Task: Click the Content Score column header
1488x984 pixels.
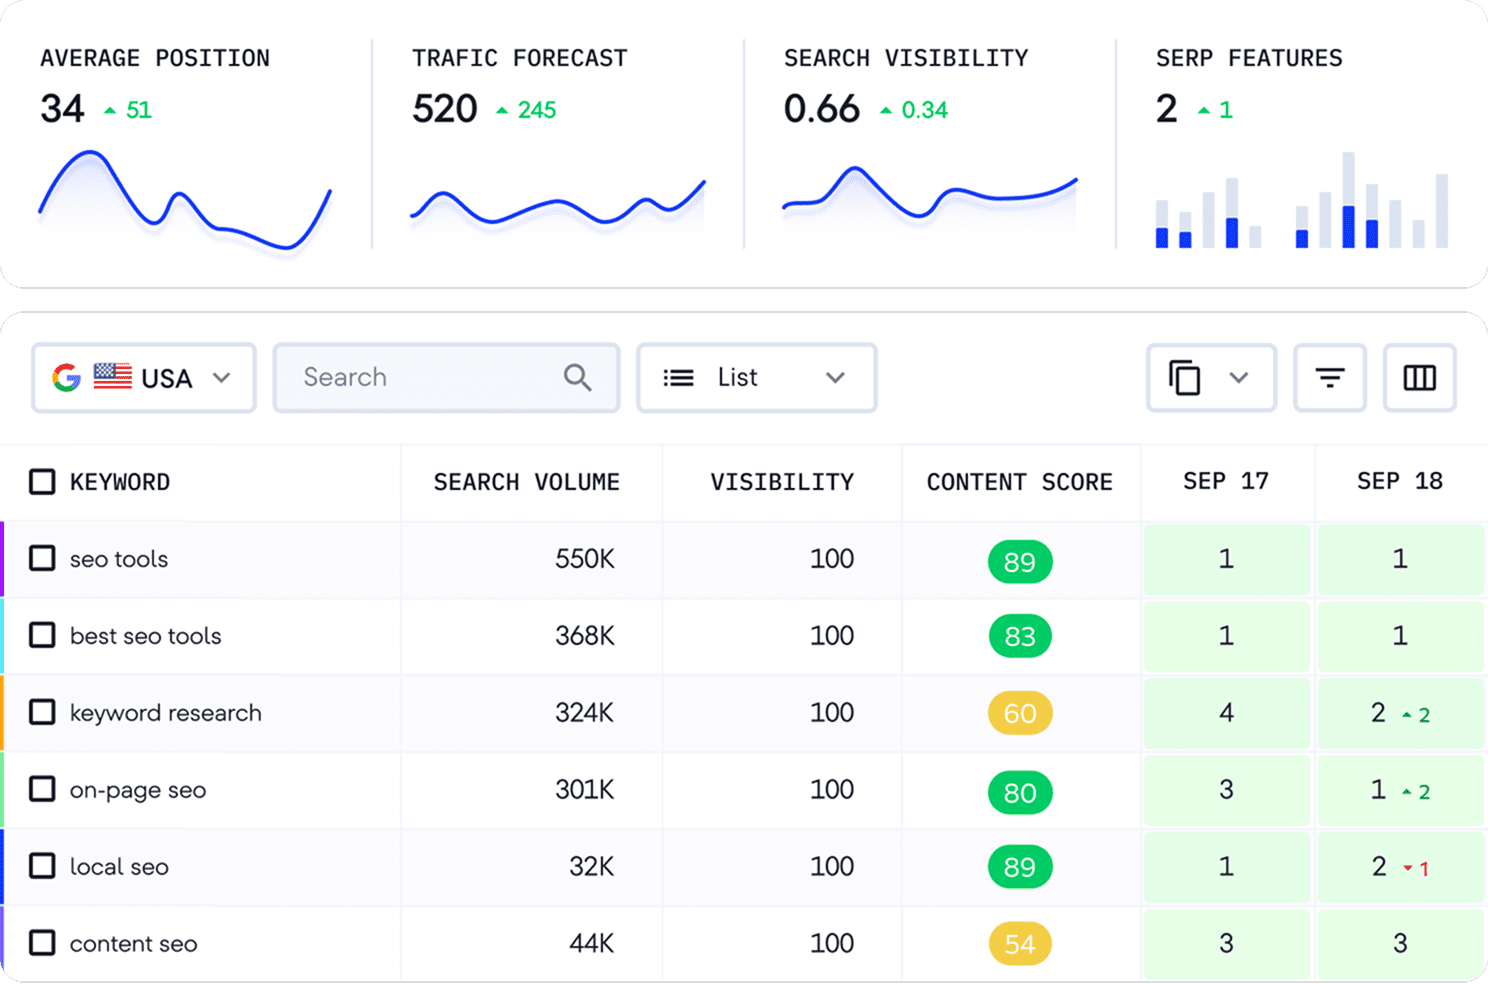Action: (1019, 482)
